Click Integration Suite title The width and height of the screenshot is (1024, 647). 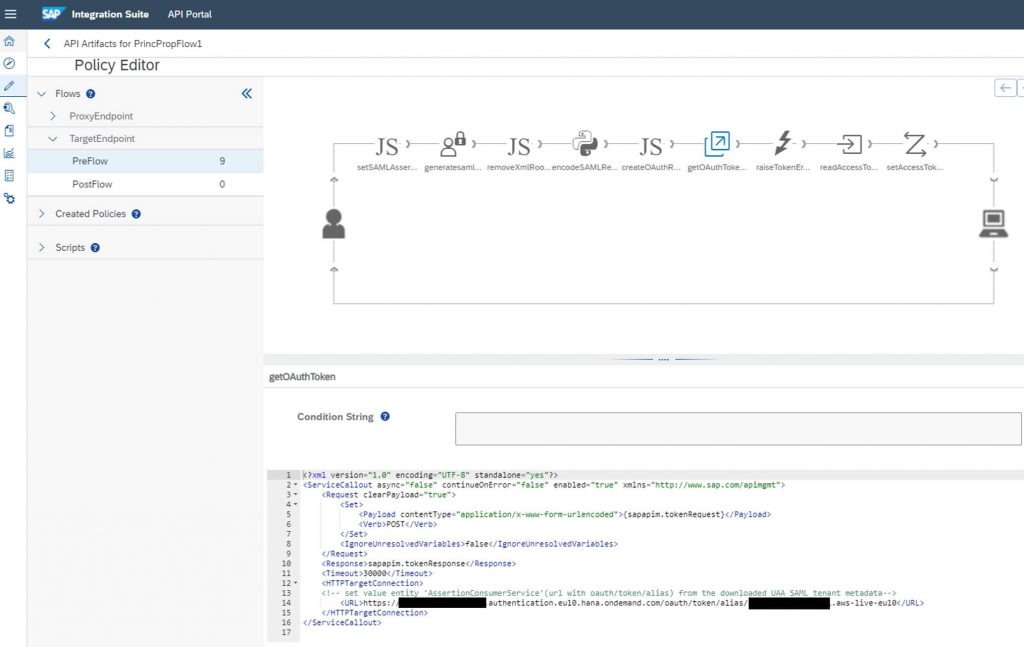(x=110, y=14)
